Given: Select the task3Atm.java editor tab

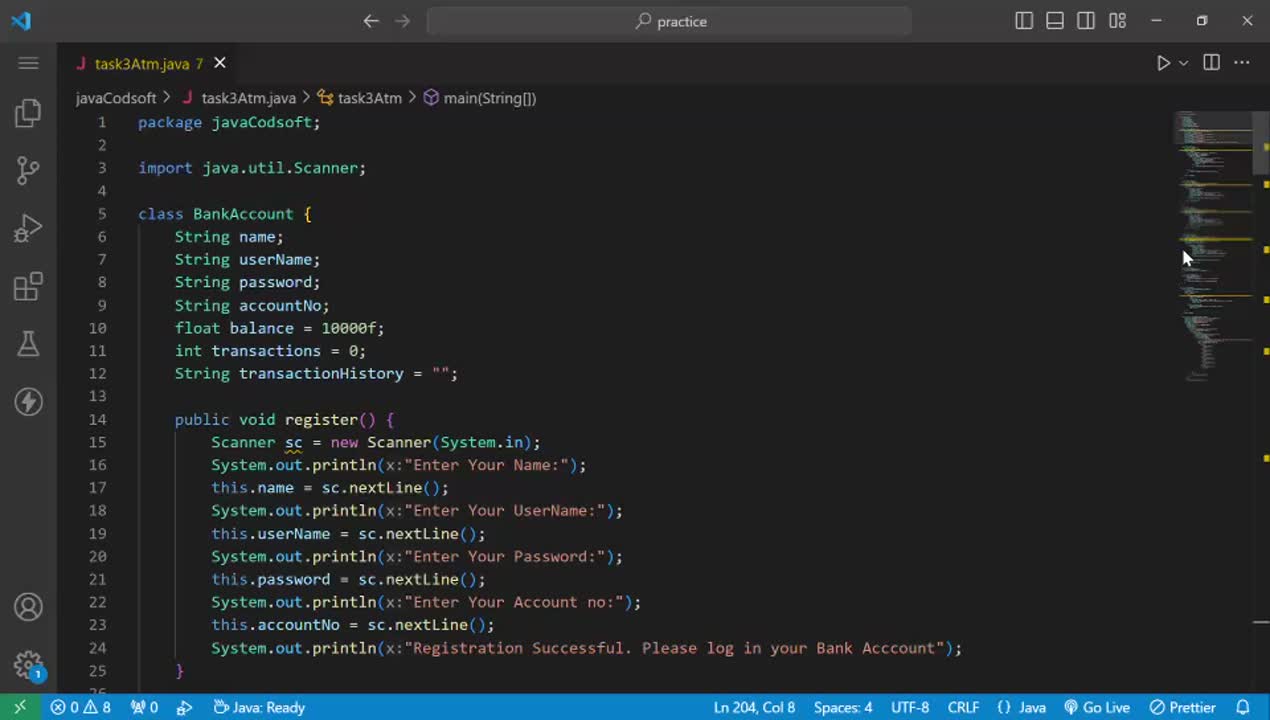Looking at the screenshot, I should coord(141,63).
